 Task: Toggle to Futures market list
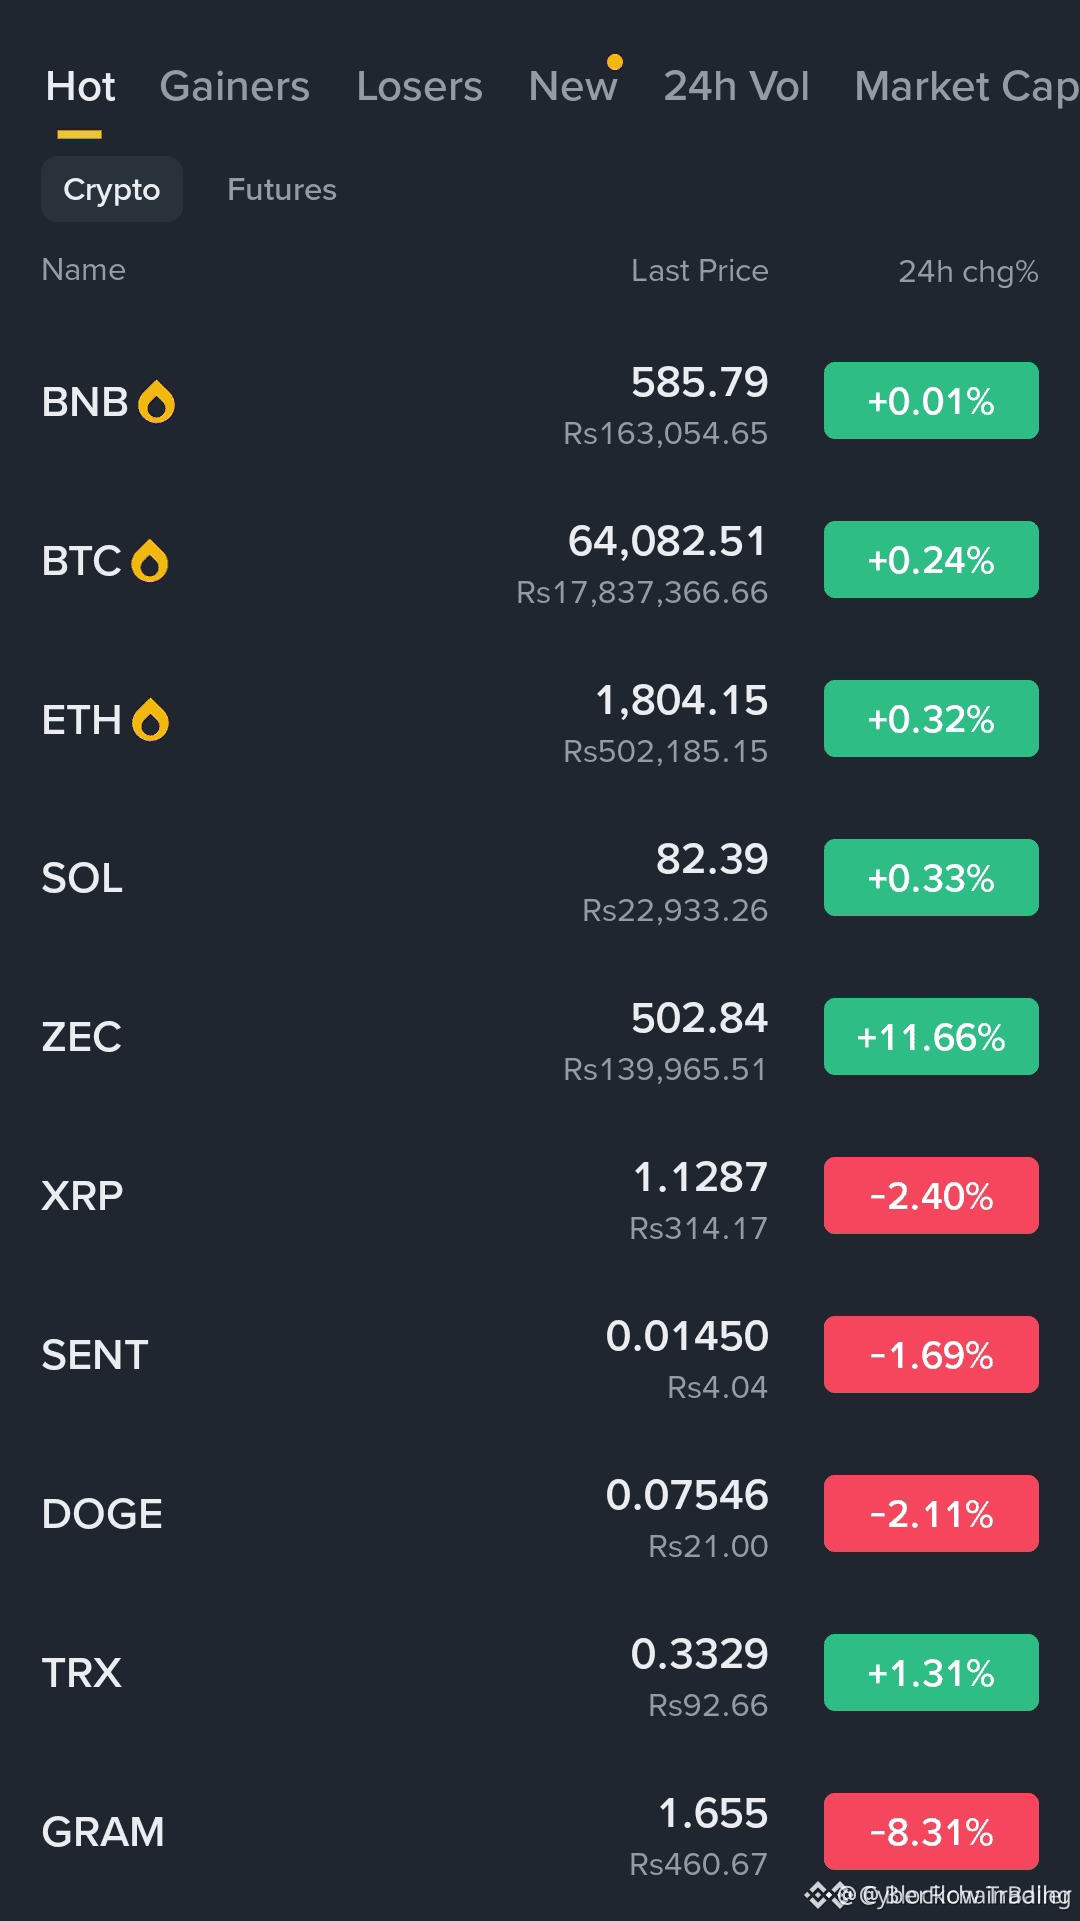point(282,189)
